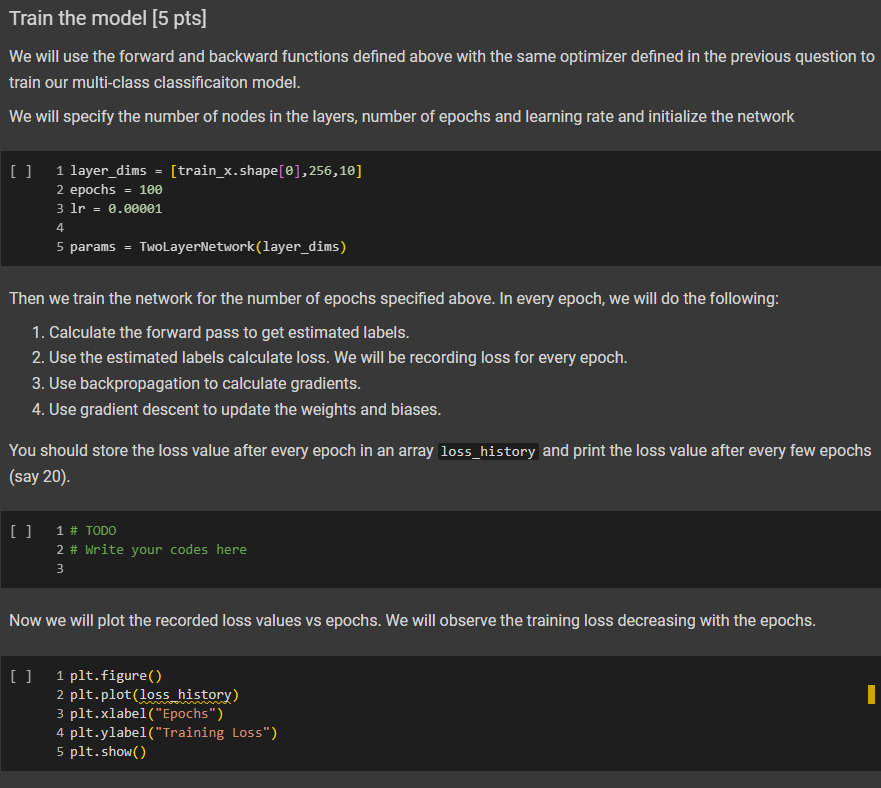This screenshot has height=788, width=881.
Task: Run the plt.figure plotting cell
Action: tap(21, 676)
